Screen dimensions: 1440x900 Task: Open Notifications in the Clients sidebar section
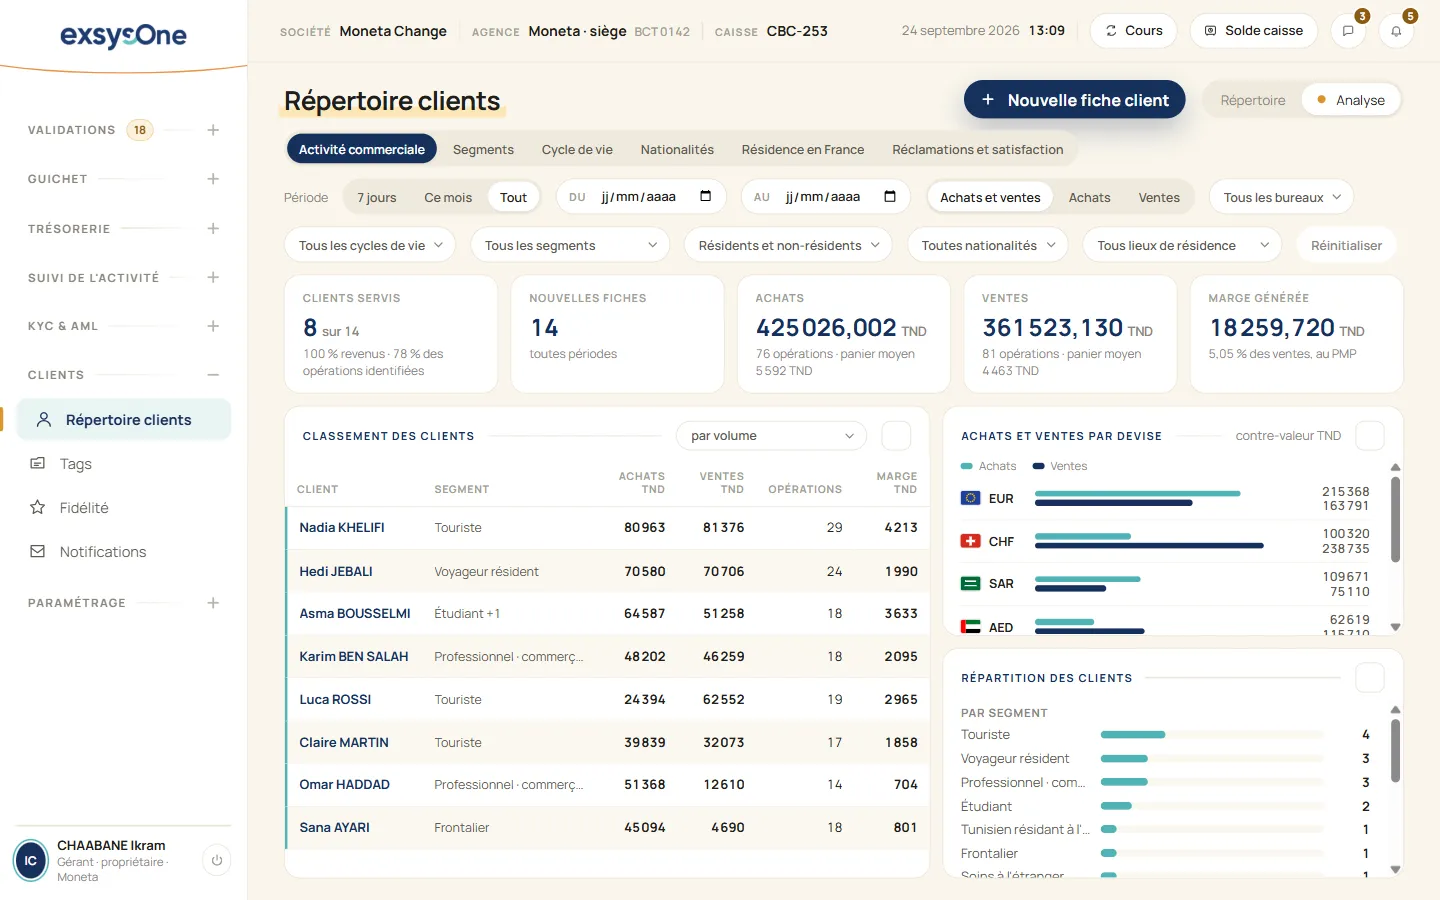(x=123, y=552)
